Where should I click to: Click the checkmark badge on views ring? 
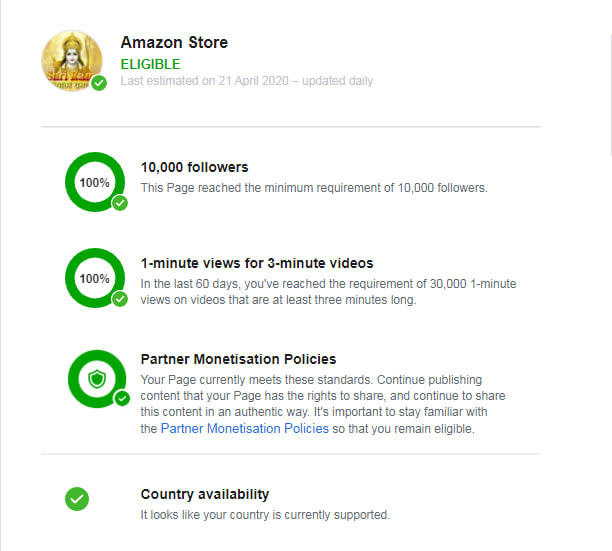[x=120, y=299]
